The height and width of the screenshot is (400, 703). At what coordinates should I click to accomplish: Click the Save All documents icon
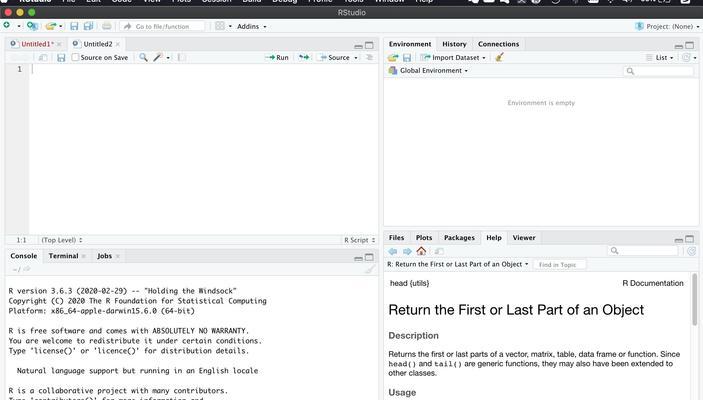(88, 26)
